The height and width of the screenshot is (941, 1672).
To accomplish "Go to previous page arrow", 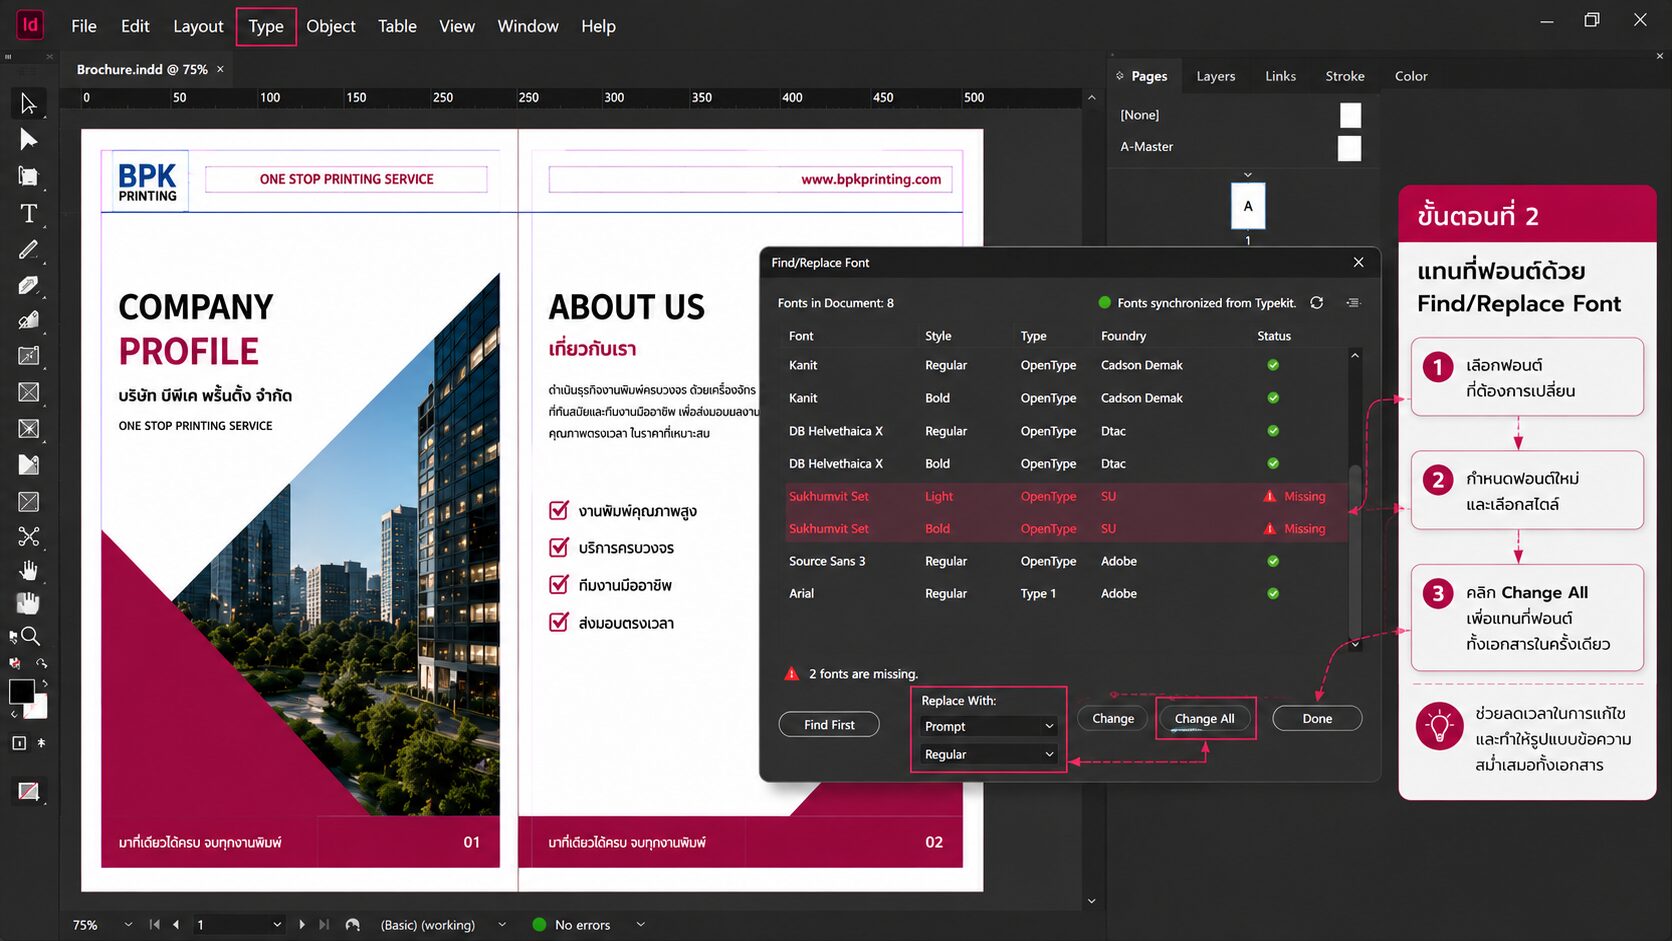I will pyautogui.click(x=176, y=925).
